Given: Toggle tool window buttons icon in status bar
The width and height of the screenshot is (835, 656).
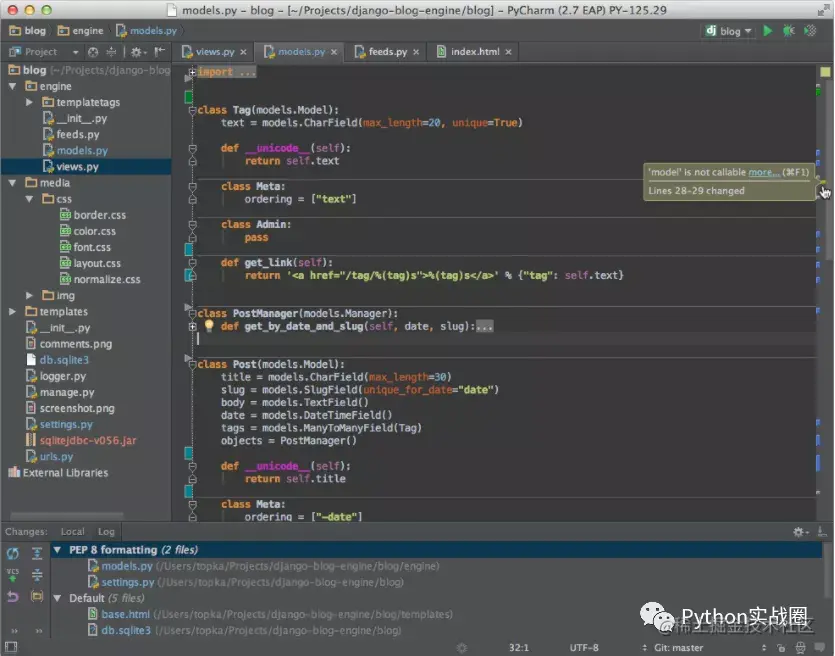Looking at the screenshot, I should tap(11, 647).
